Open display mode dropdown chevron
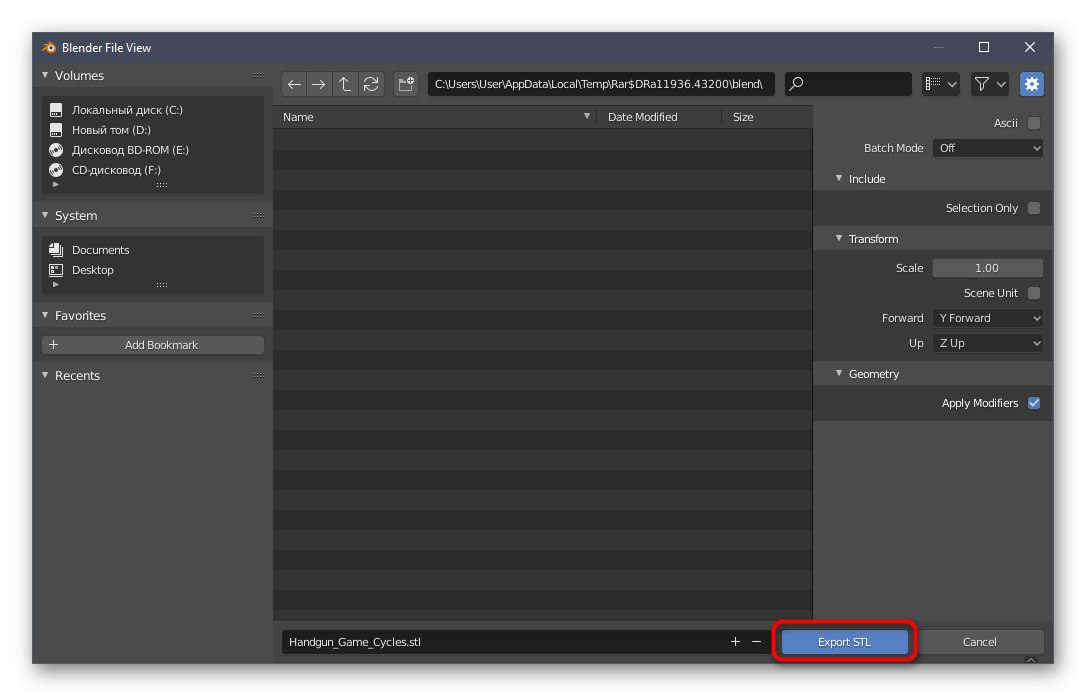This screenshot has width=1086, height=696. click(x=952, y=84)
